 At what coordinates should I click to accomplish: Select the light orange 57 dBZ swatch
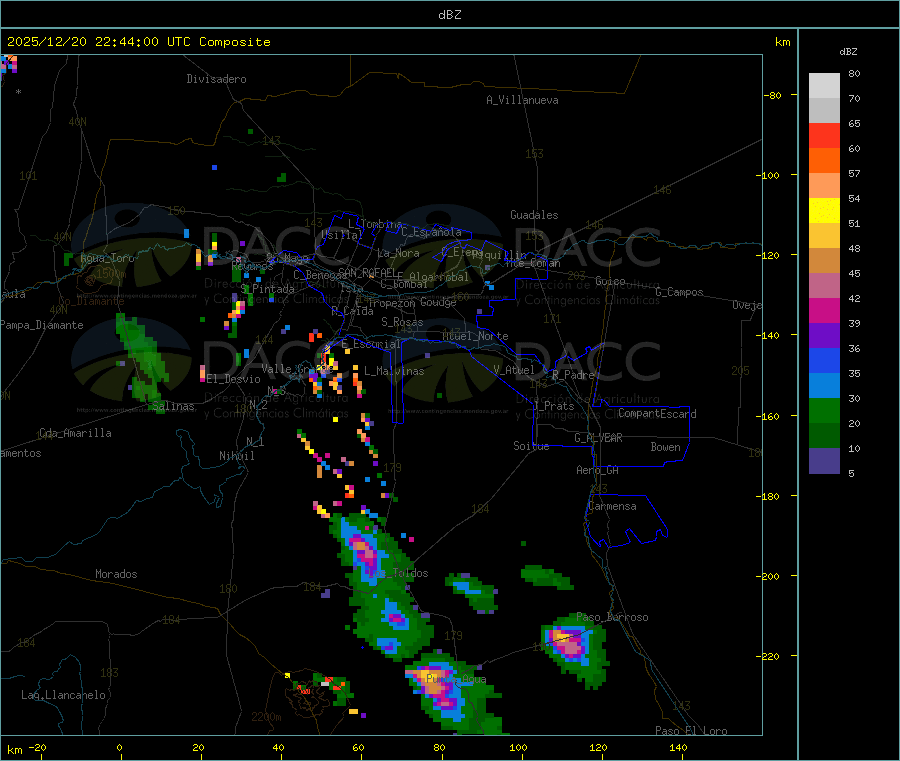tap(824, 185)
